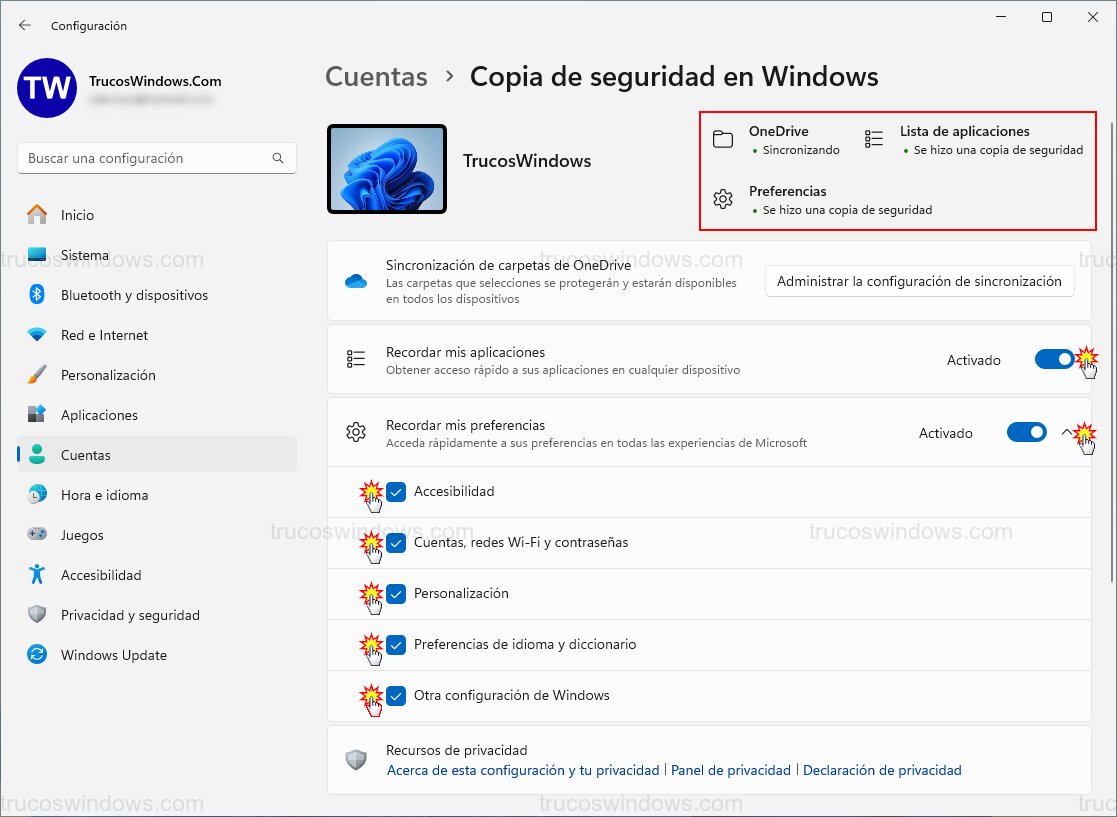Go back to Cuentas via the breadcrumb
This screenshot has height=817, width=1117.
(376, 76)
